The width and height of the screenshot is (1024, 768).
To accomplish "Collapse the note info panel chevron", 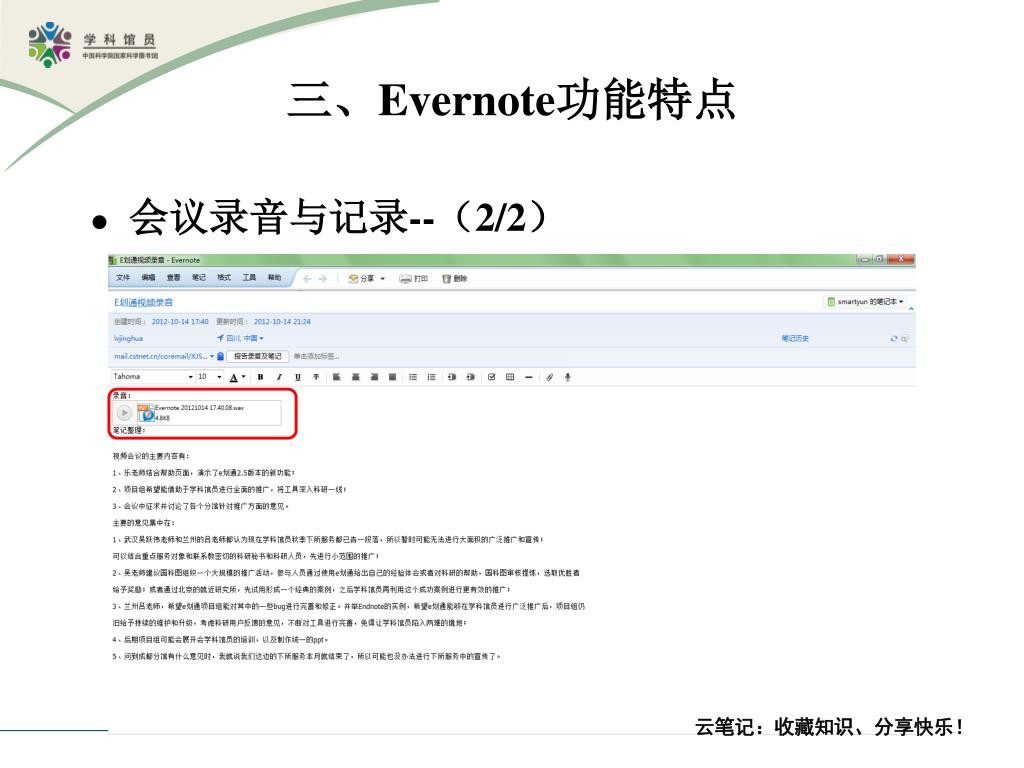I will pos(911,308).
